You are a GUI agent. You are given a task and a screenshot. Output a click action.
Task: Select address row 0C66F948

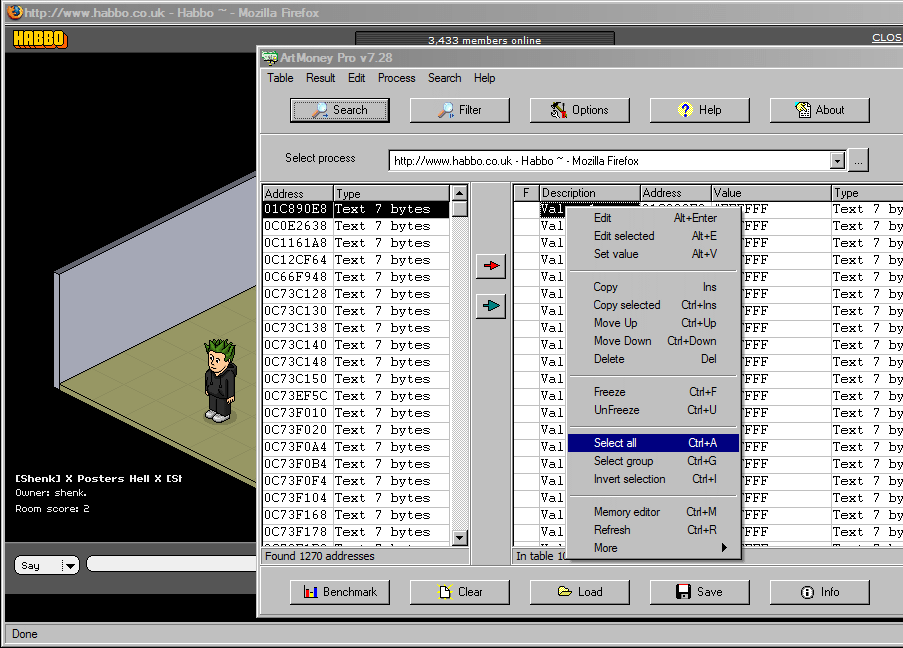[355, 277]
